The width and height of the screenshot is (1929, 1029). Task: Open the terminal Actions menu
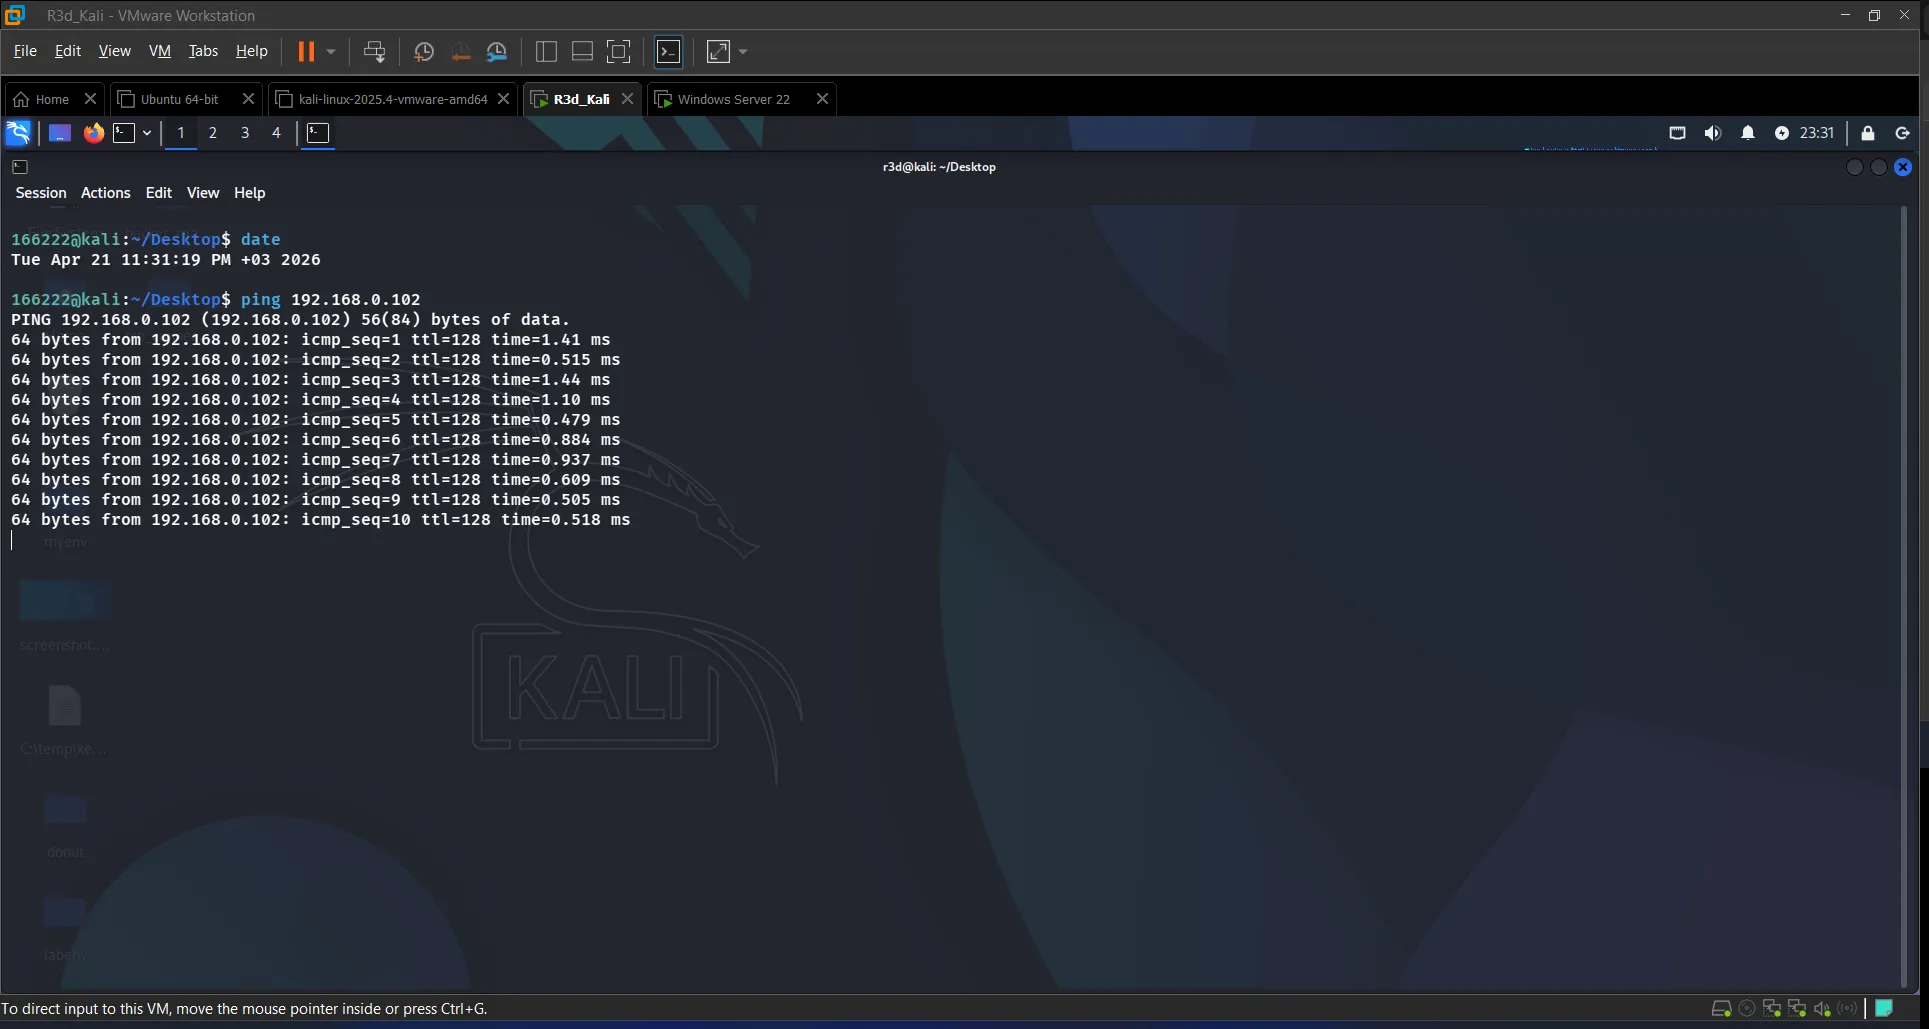click(x=106, y=193)
